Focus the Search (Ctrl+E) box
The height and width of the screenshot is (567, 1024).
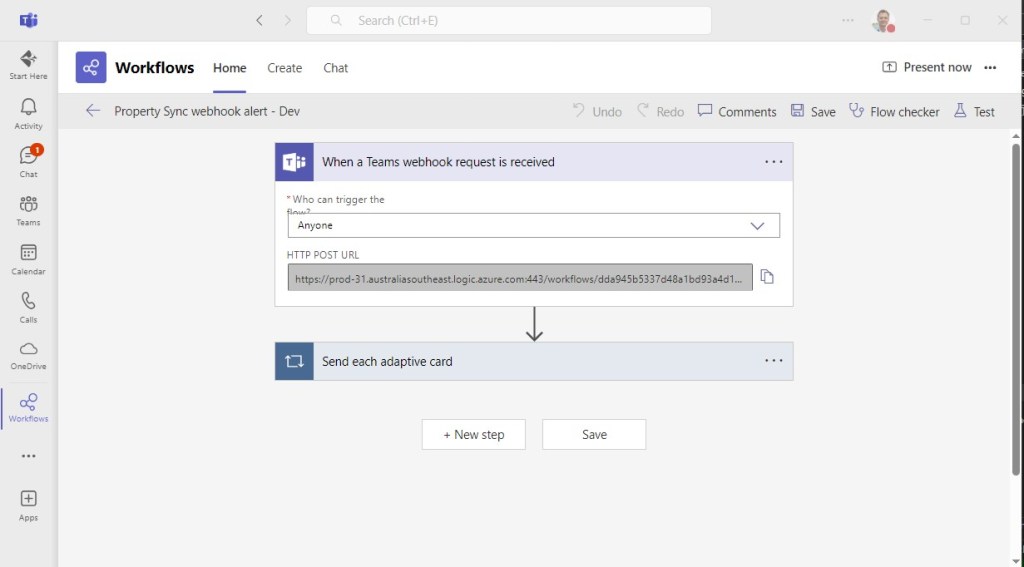coord(509,20)
